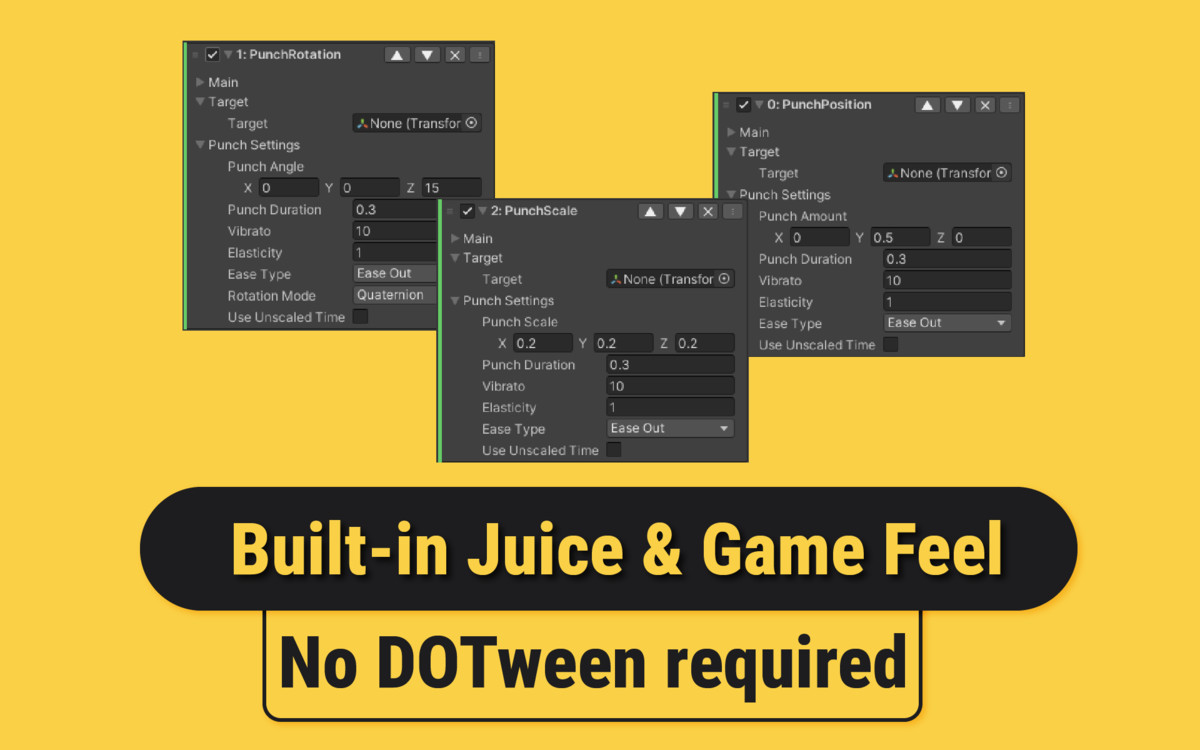The image size is (1200, 750).
Task: Edit the Punch Amount Z field in PunchPosition
Action: point(981,237)
